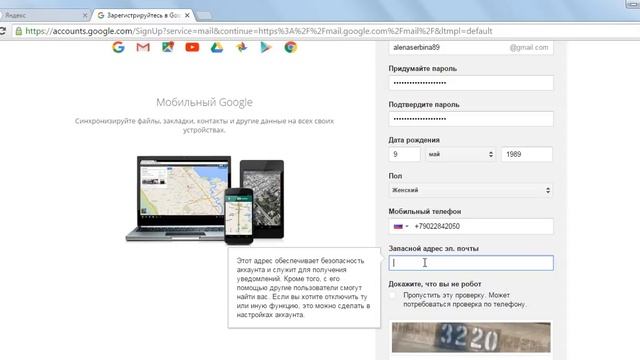This screenshot has height=360, width=640.
Task: Click the Google G logo icon
Action: [118, 47]
